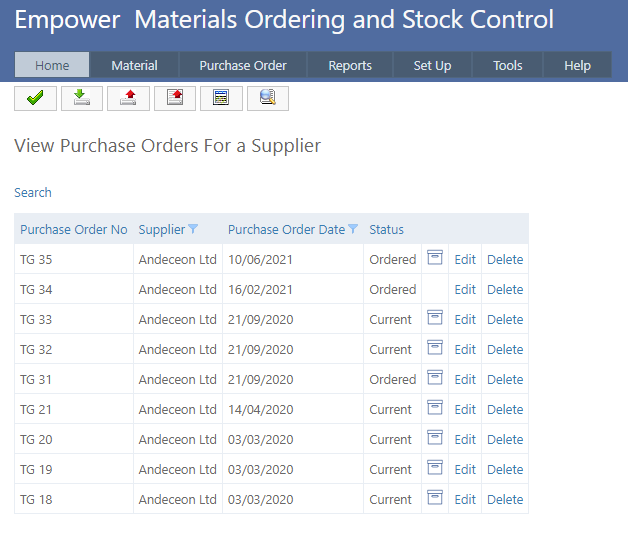This screenshot has height=551, width=628.
Task: Open the Supplier column filter
Action: coord(193,229)
